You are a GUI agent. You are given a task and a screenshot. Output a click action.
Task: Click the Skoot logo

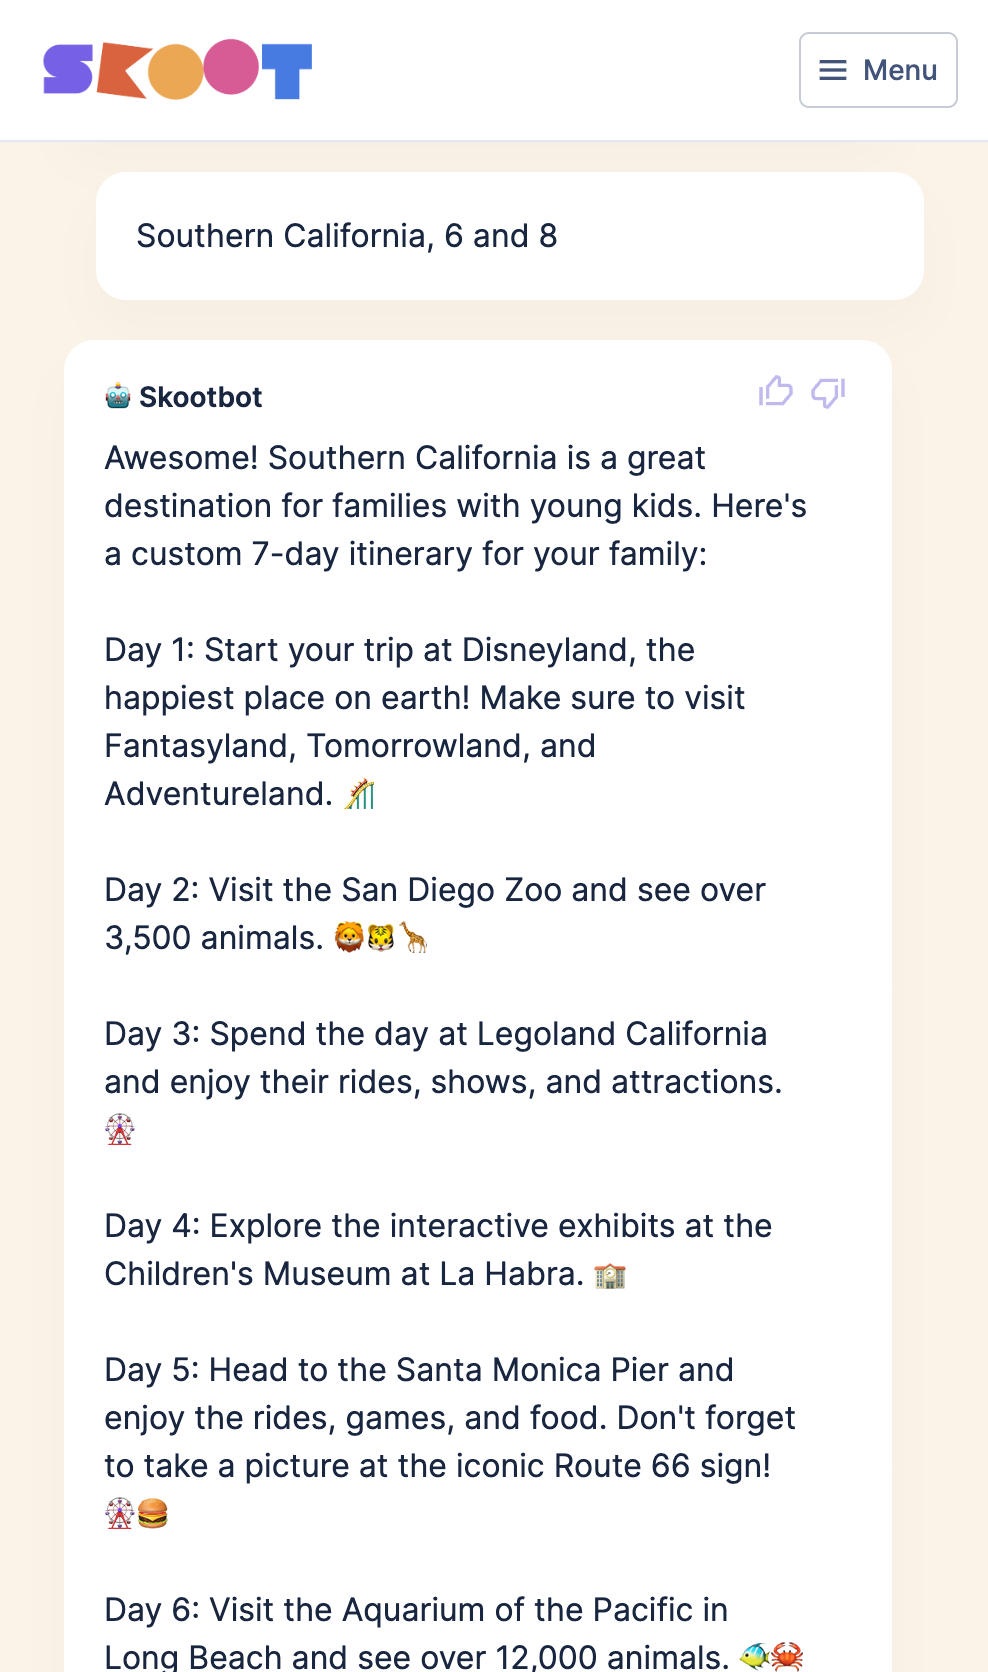click(178, 70)
